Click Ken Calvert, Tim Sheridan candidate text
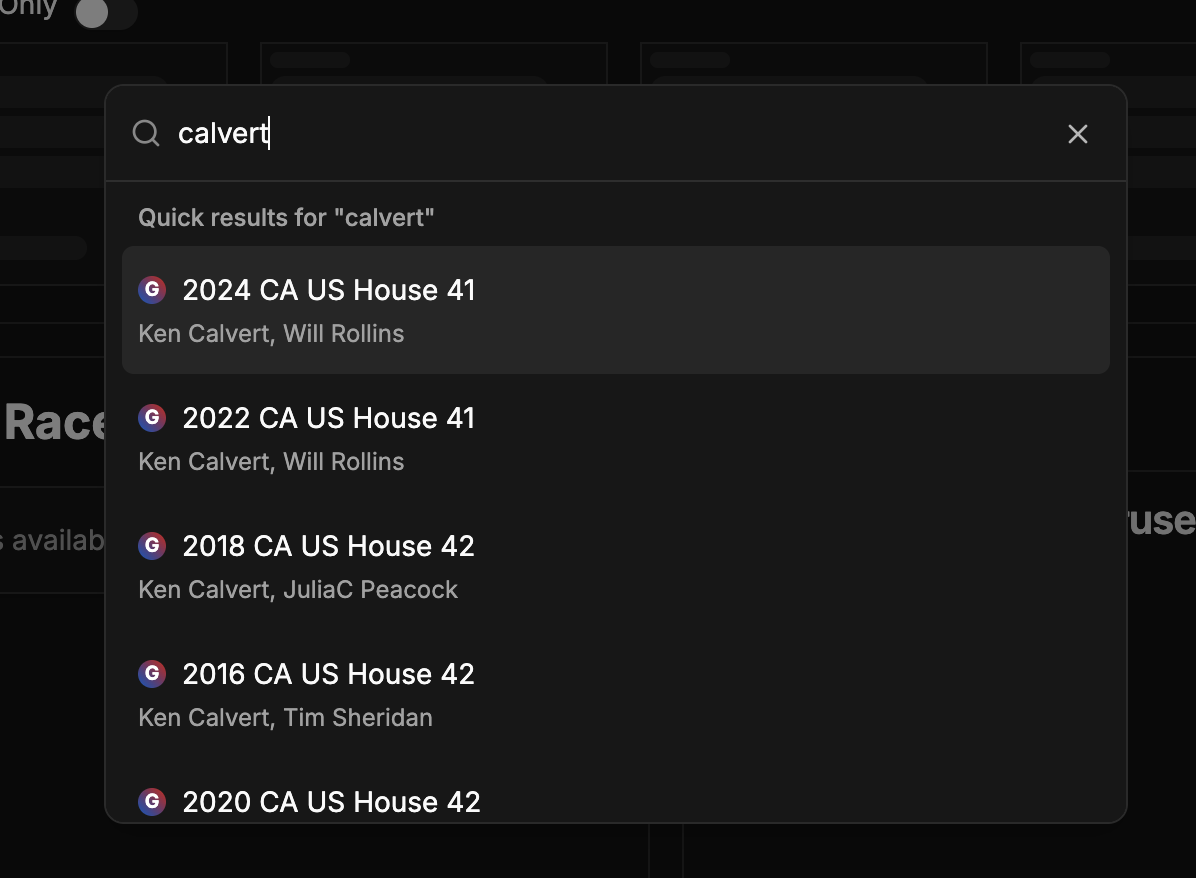Image resolution: width=1196 pixels, height=878 pixels. click(286, 717)
